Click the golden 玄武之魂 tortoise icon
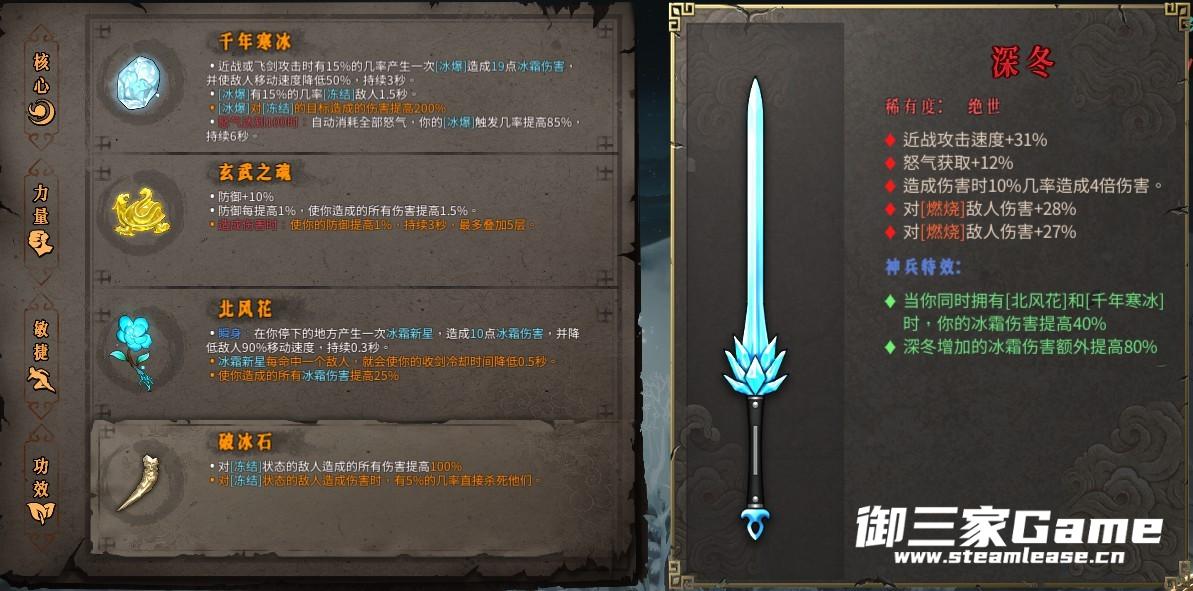The width and height of the screenshot is (1193, 591). pyautogui.click(x=141, y=212)
